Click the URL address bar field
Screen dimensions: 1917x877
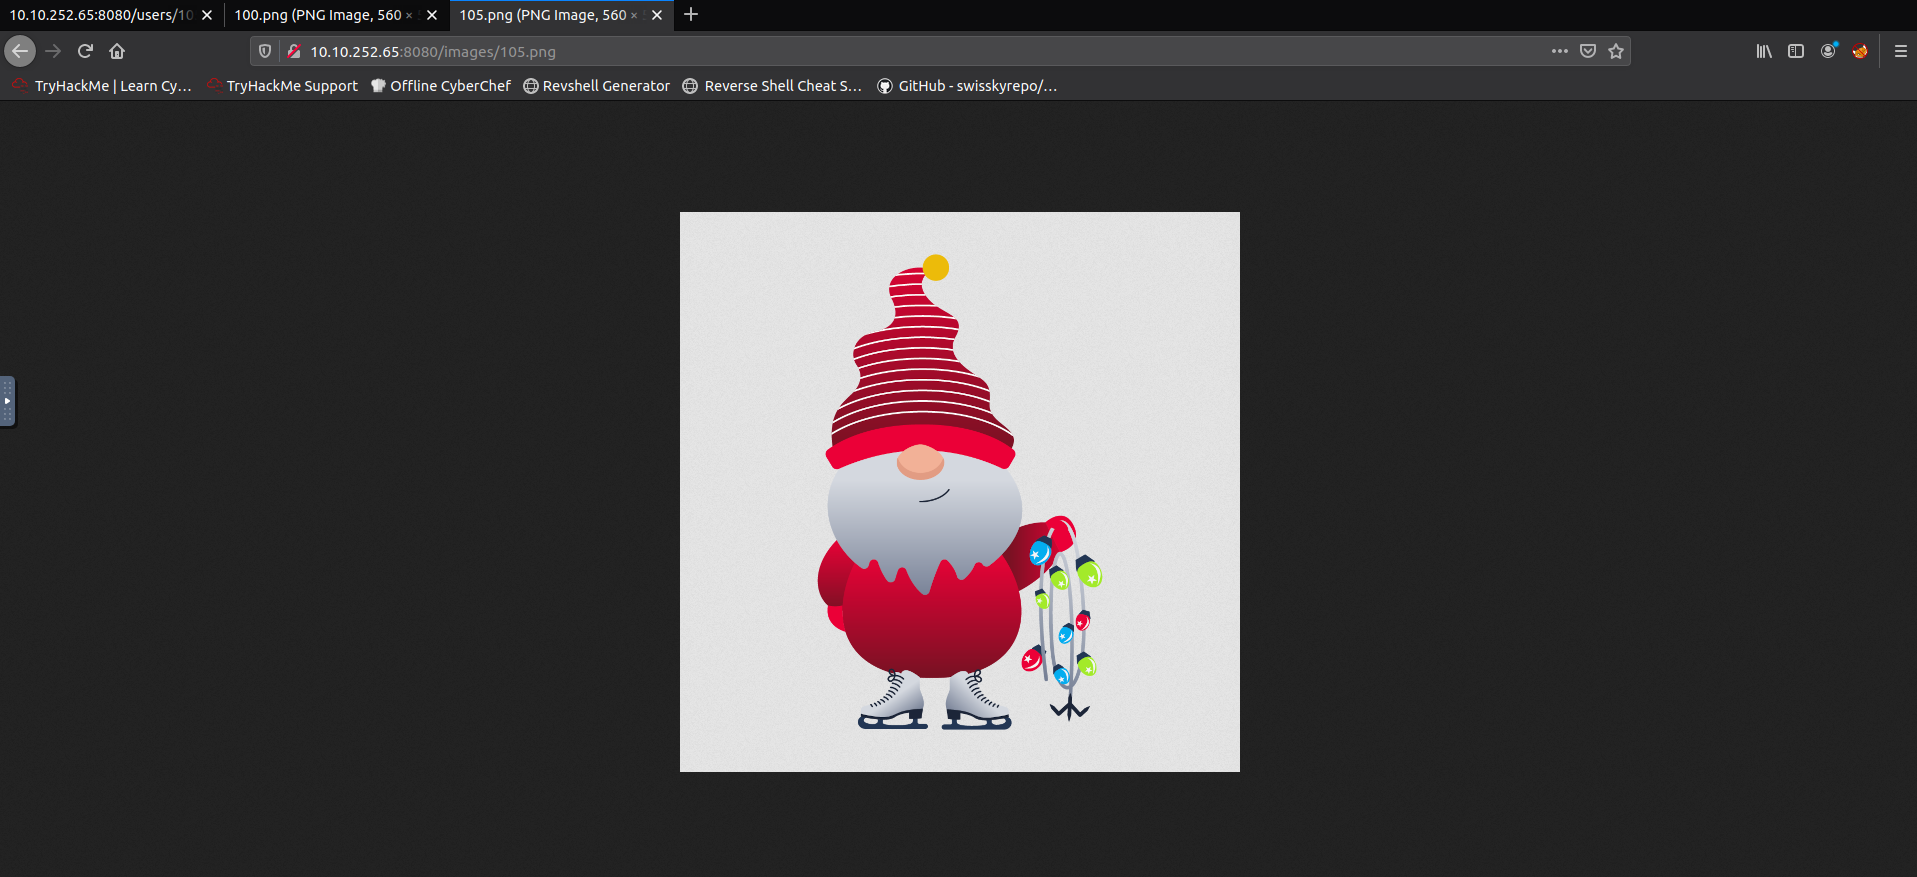click(x=900, y=51)
